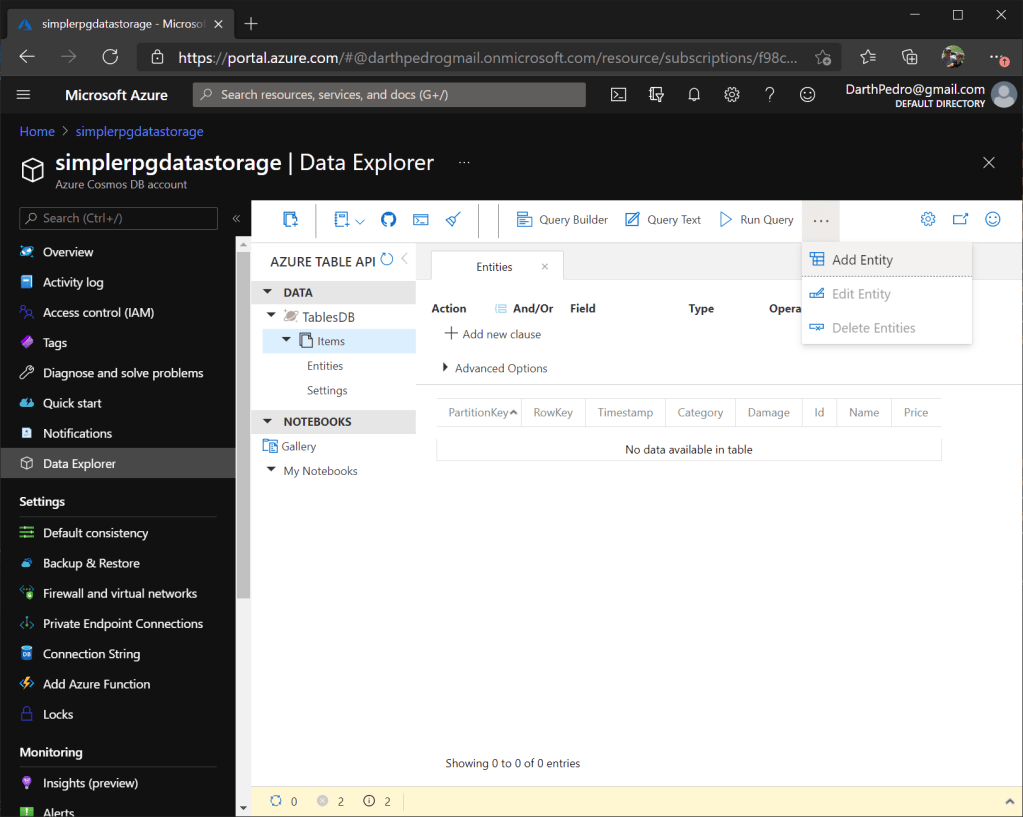Open Data Explorer settings gear
This screenshot has height=817, width=1023.
point(928,219)
